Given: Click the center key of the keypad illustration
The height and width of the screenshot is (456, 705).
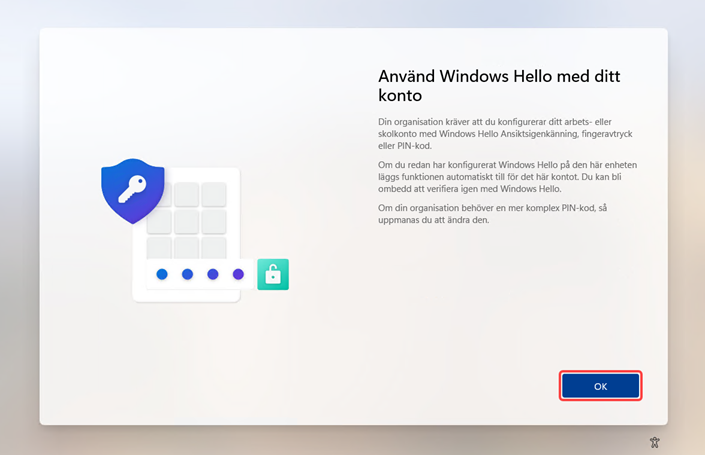Looking at the screenshot, I should coord(187,220).
